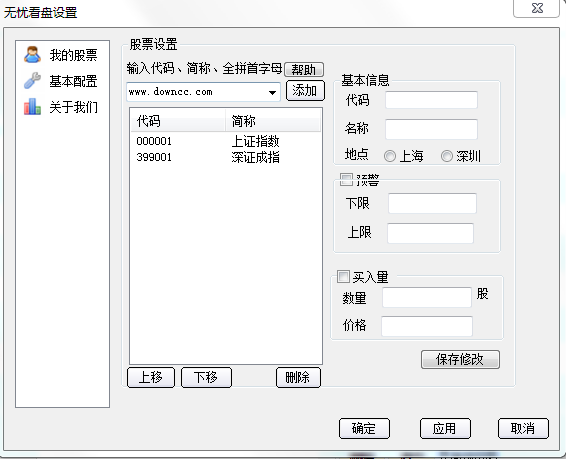Move the stock up with 上移
566x459 pixels.
click(151, 377)
